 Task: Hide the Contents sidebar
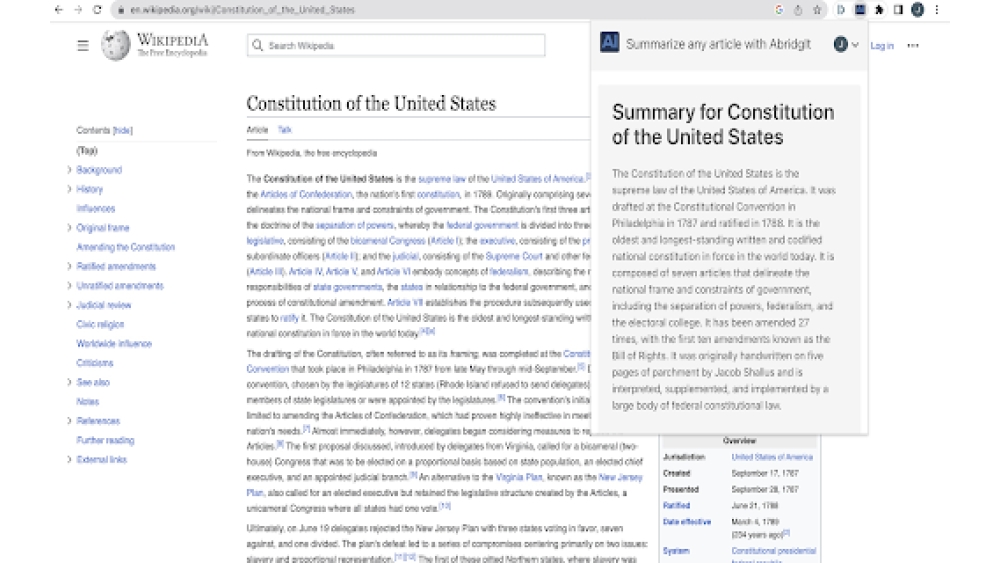click(122, 131)
